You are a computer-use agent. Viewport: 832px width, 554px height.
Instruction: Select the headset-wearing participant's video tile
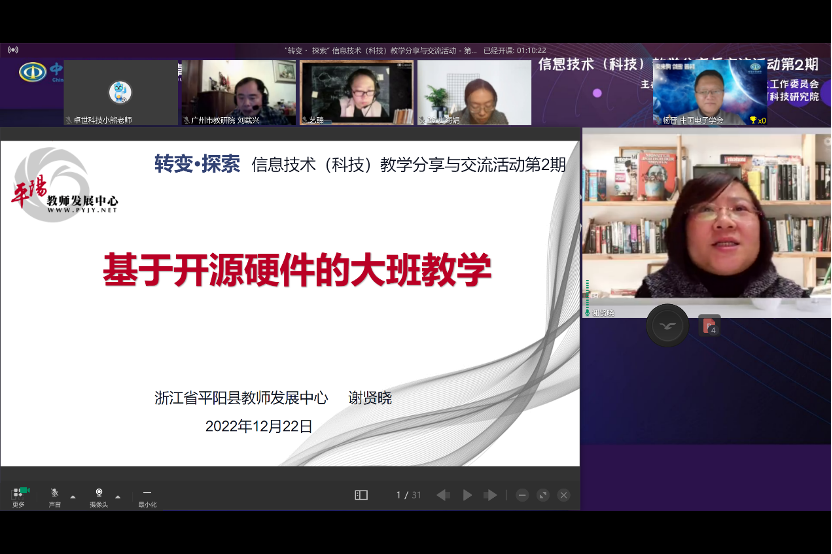pyautogui.click(x=357, y=93)
